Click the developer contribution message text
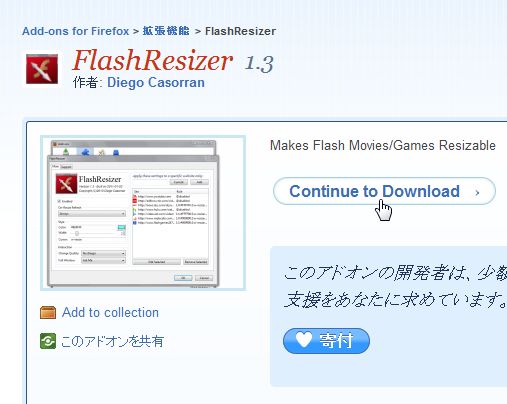Viewport: 507px width, 404px height. tap(395, 286)
